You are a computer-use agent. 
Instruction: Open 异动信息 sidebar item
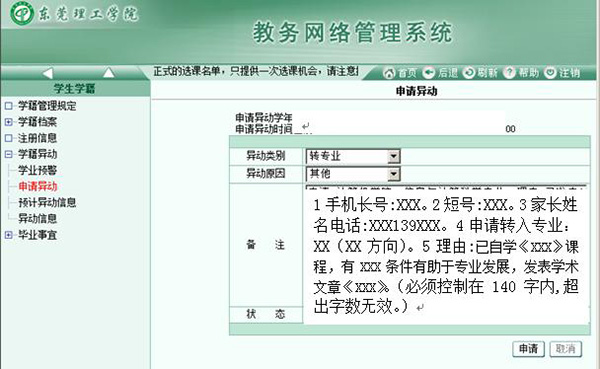coord(38,219)
